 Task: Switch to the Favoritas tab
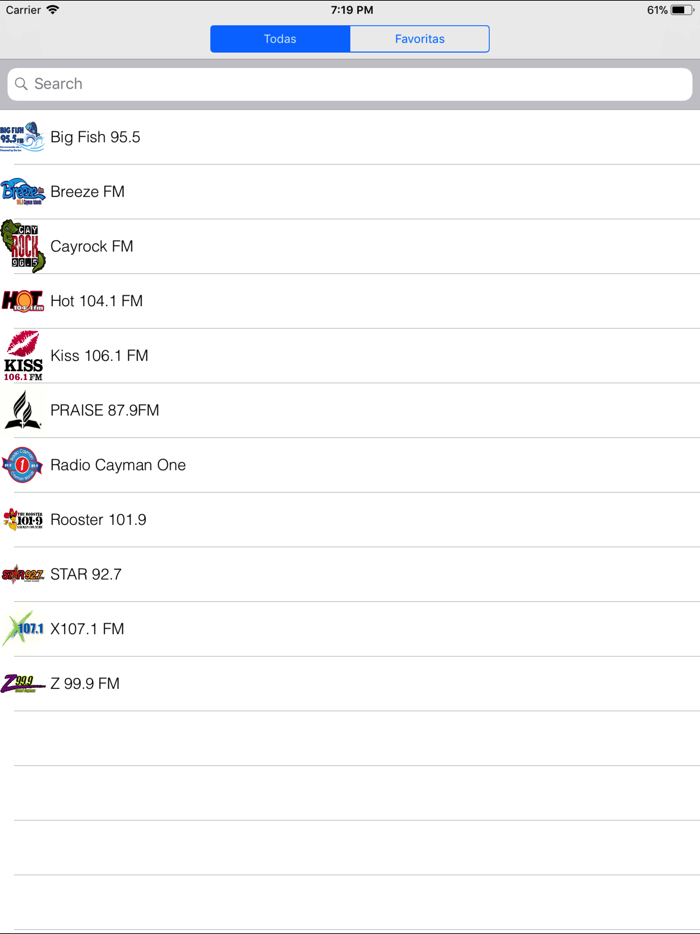(419, 38)
